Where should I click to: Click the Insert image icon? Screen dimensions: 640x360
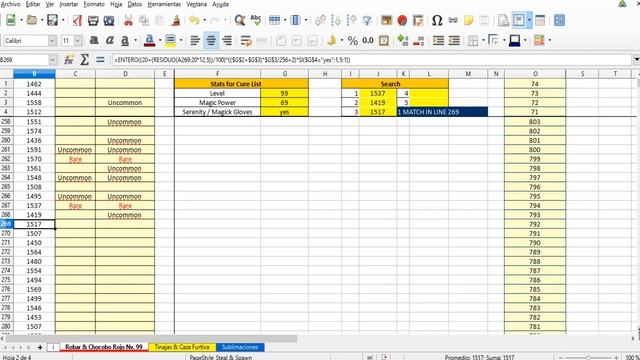tap(386, 20)
